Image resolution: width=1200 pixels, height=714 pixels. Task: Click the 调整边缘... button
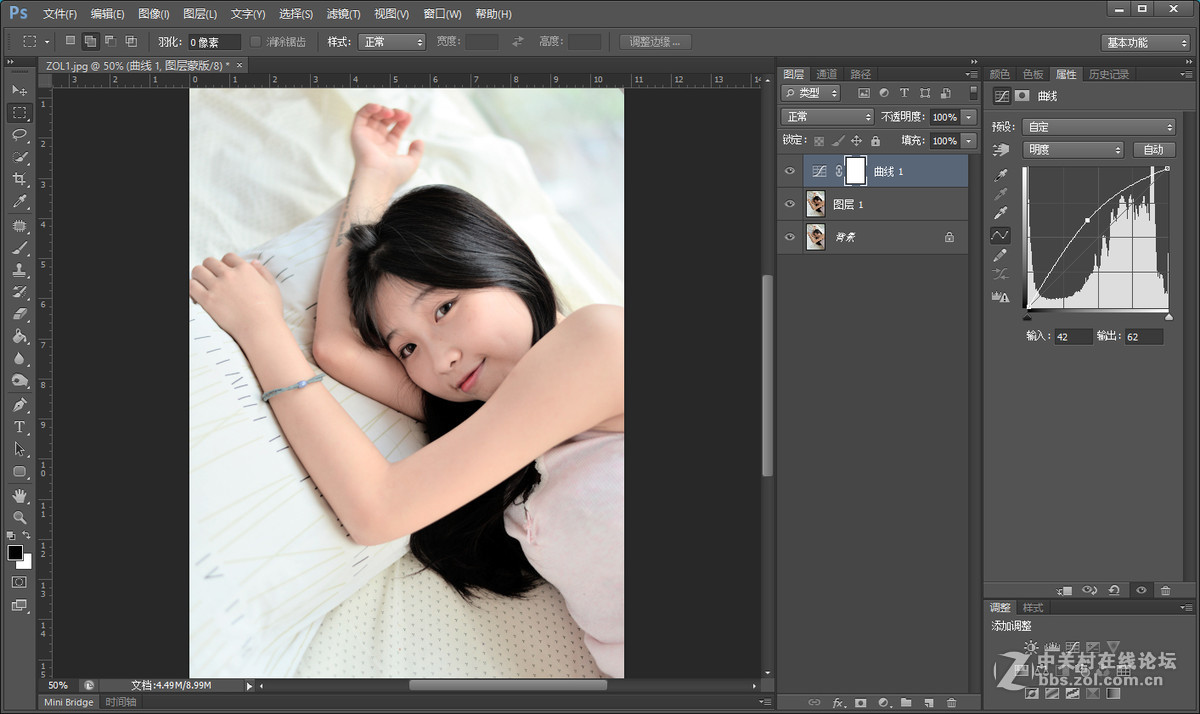coord(656,42)
